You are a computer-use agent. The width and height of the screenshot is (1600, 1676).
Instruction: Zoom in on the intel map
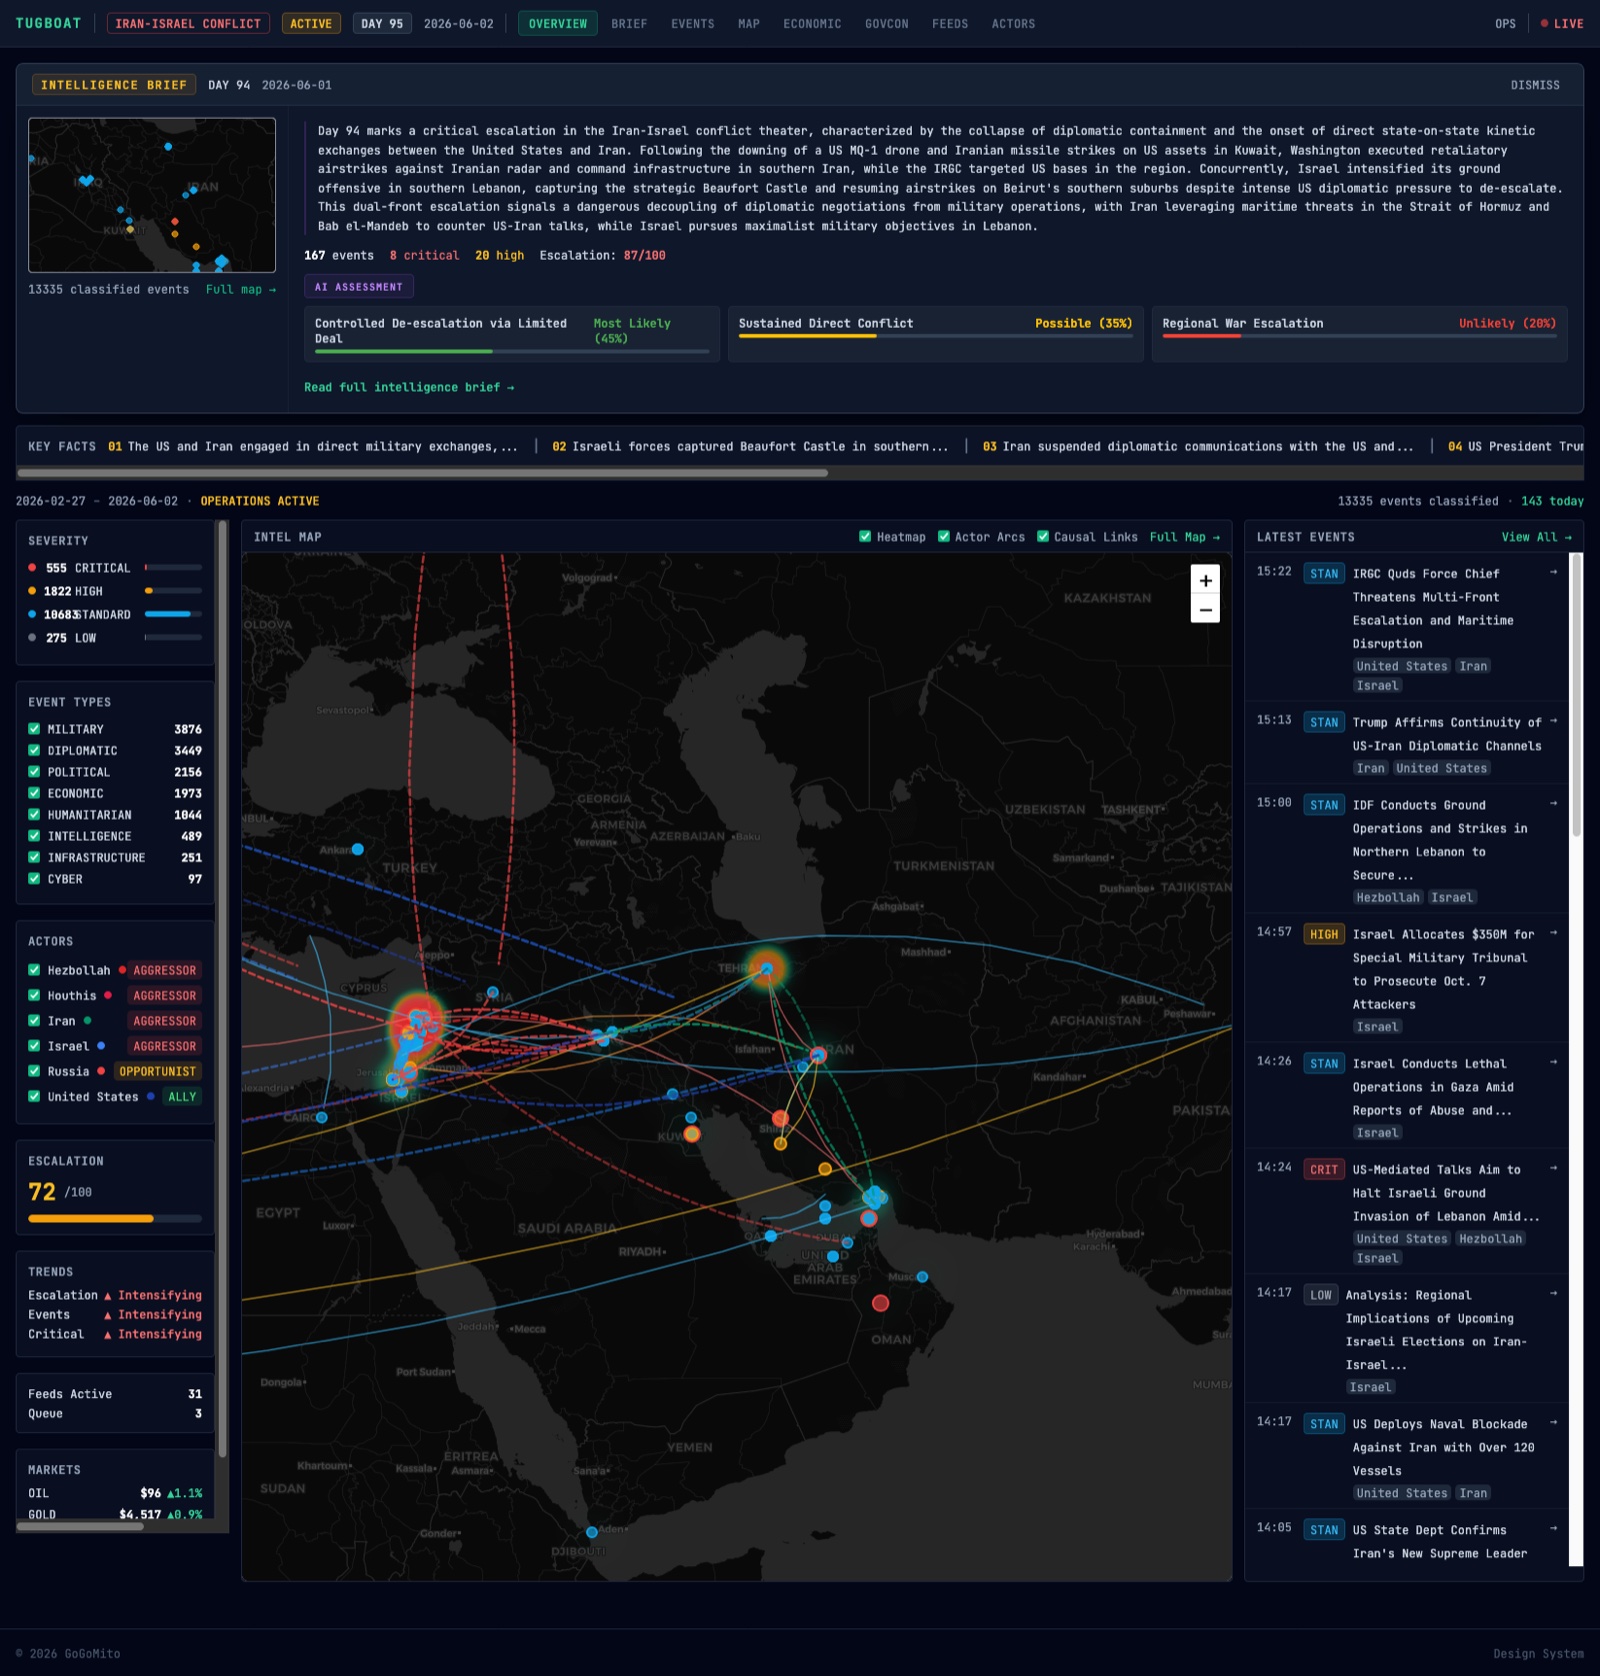[1205, 580]
